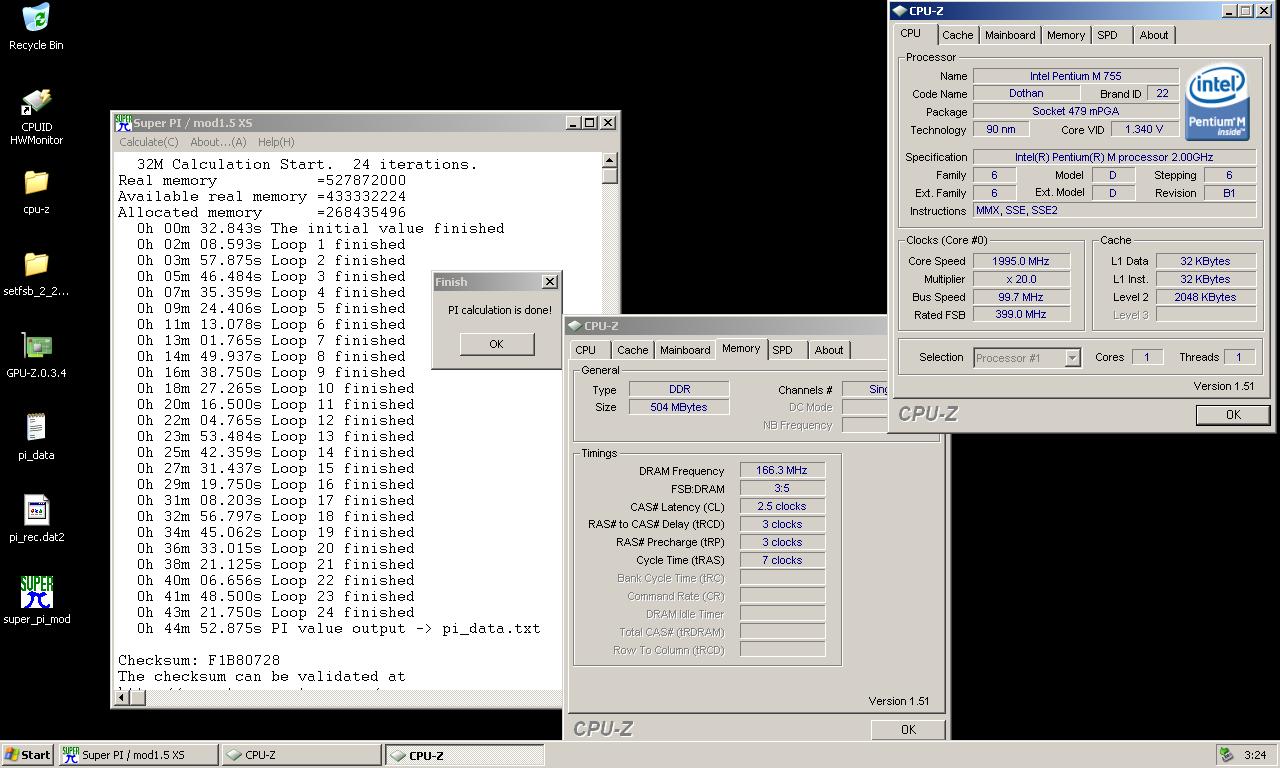Click OK in the CPU-Z CPU window
The height and width of the screenshot is (768, 1280).
[x=1233, y=415]
